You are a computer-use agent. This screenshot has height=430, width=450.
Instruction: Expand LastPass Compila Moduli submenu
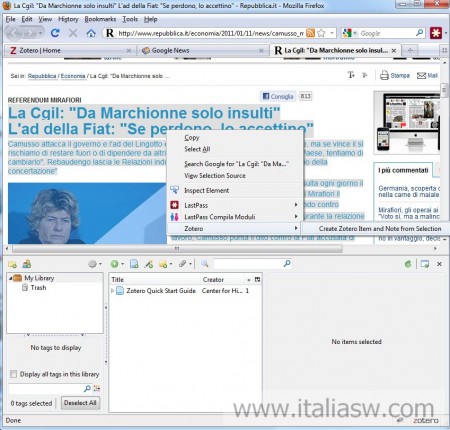pos(234,217)
